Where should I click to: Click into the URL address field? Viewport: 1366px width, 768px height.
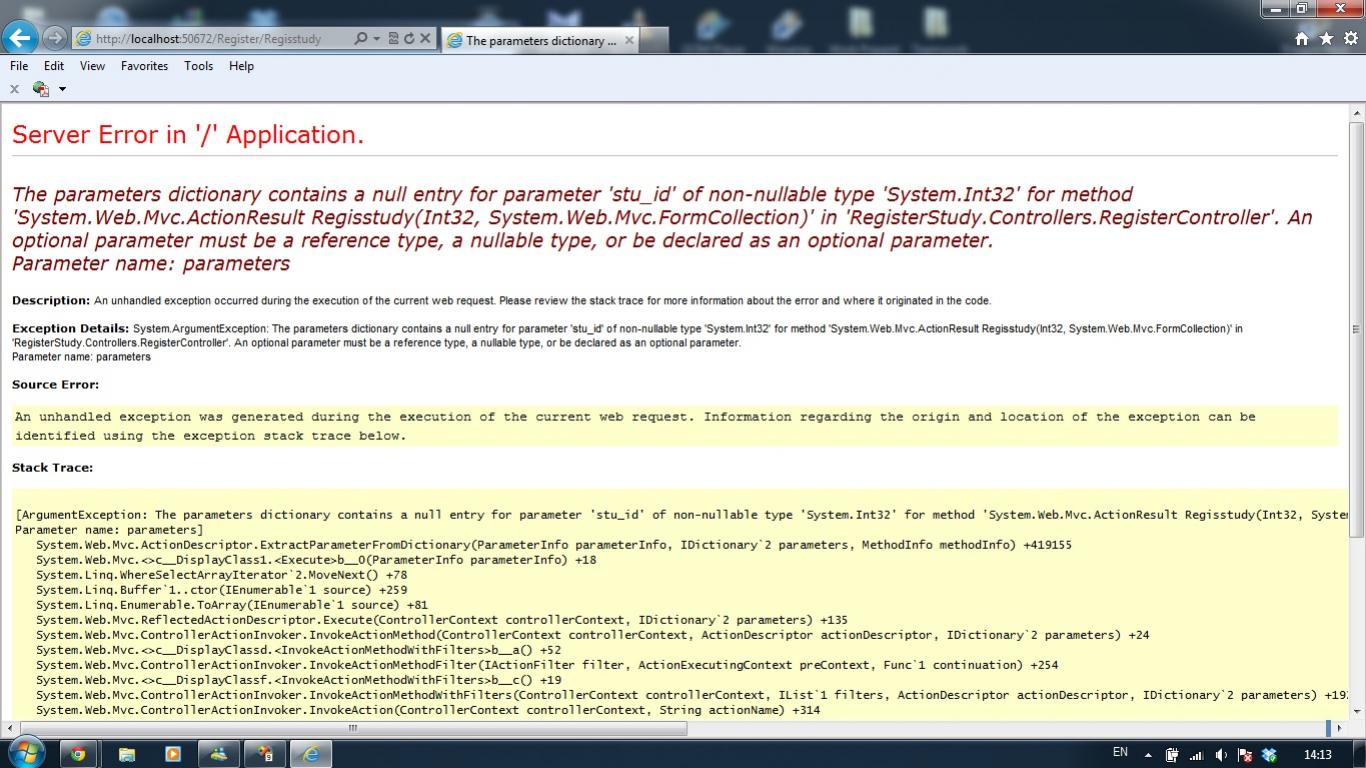pyautogui.click(x=220, y=39)
